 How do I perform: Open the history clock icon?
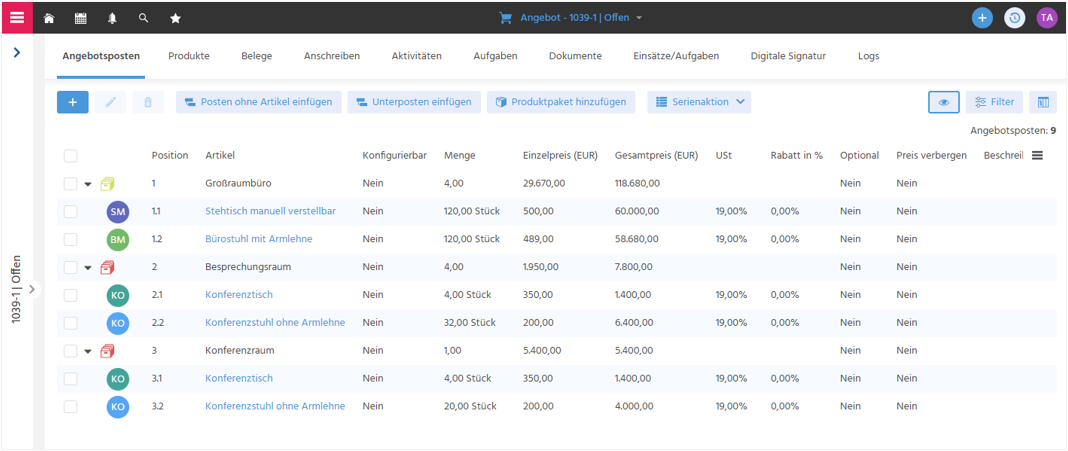1015,18
